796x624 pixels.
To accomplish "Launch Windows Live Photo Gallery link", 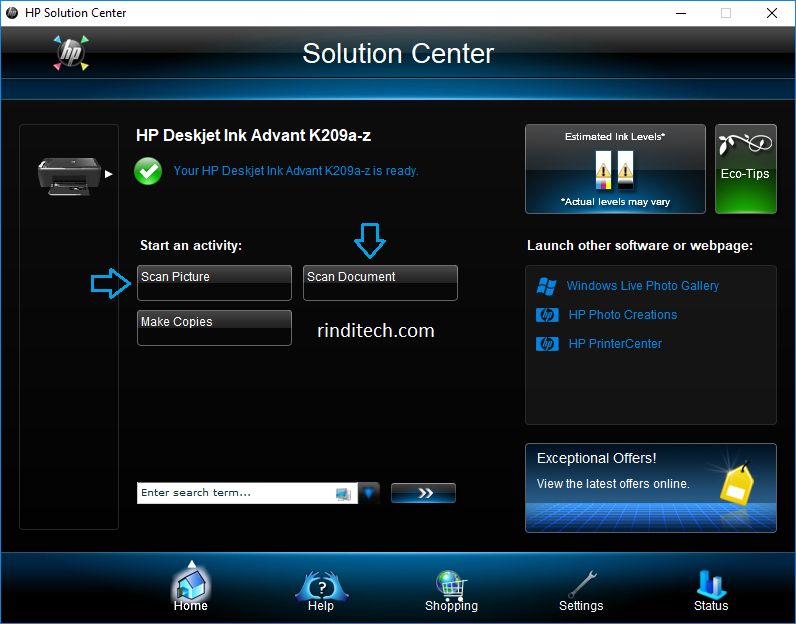I will 643,286.
